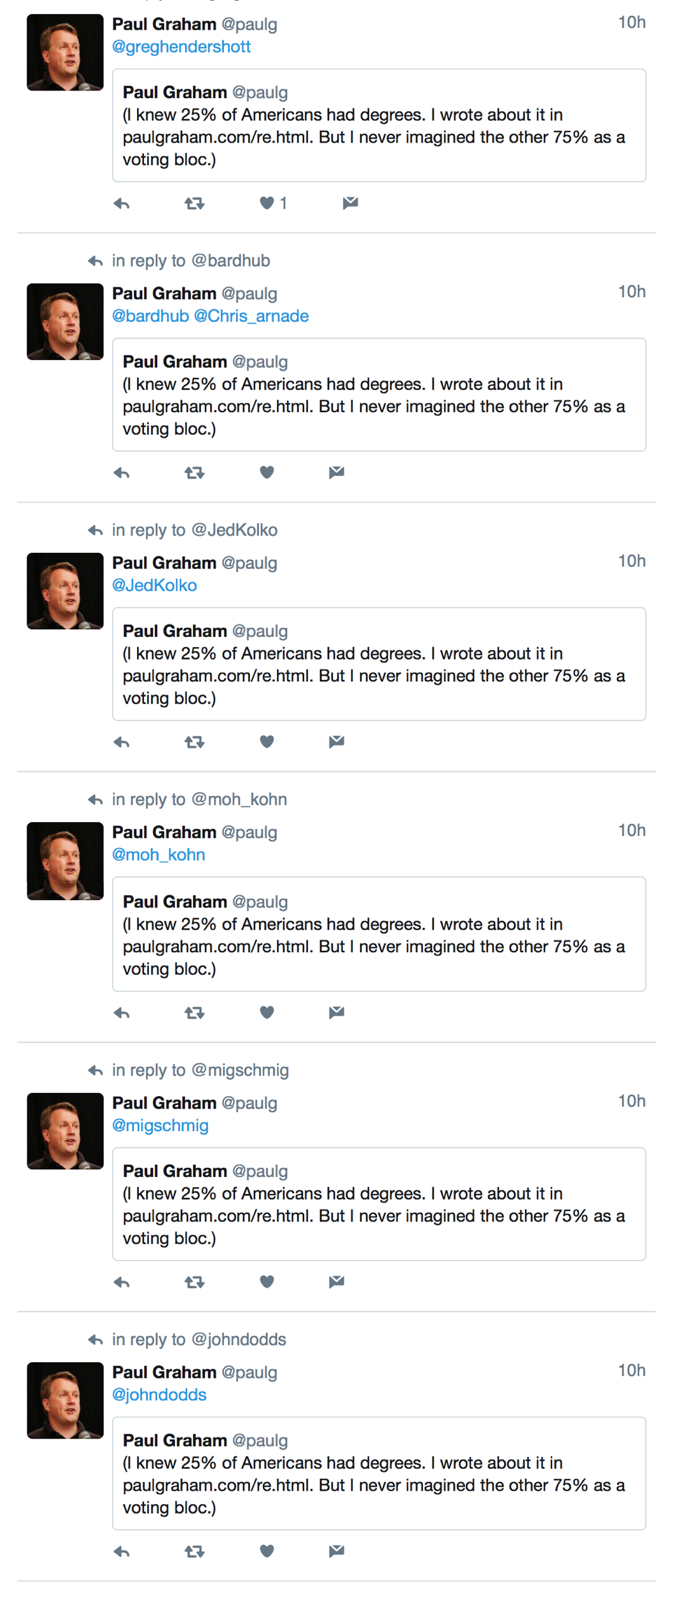
Task: Retweet the tweet addressed to @migschmig
Action: (195, 1282)
